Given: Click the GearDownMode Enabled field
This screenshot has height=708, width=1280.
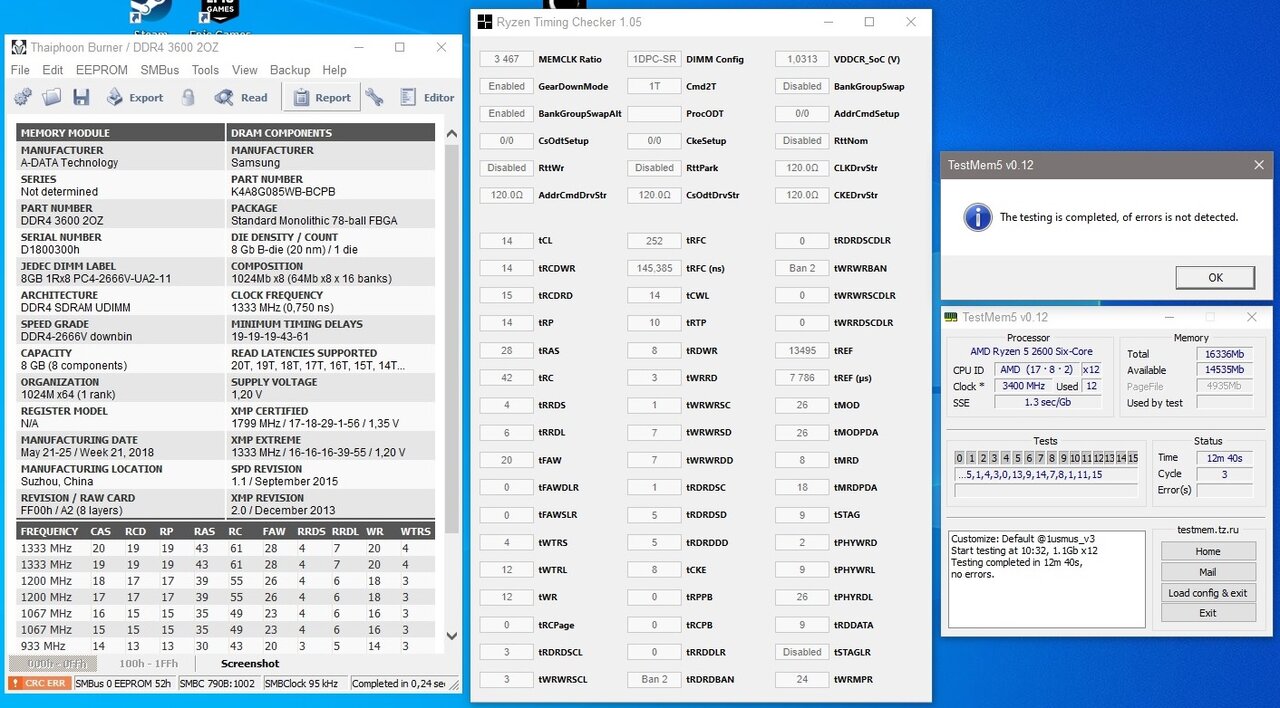Looking at the screenshot, I should tap(507, 86).
